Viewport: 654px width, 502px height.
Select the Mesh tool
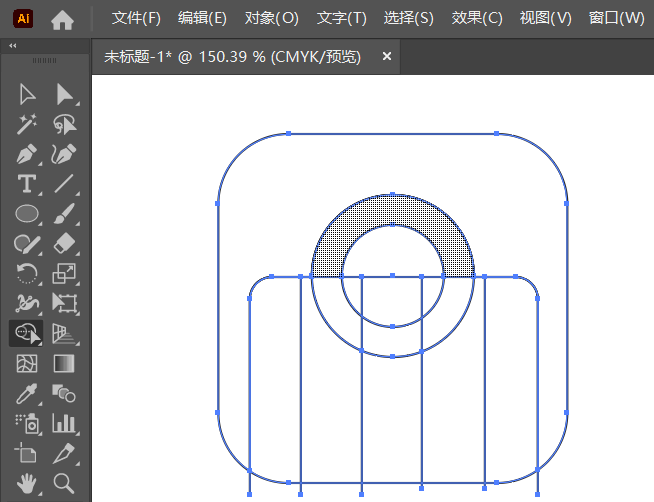(27, 364)
